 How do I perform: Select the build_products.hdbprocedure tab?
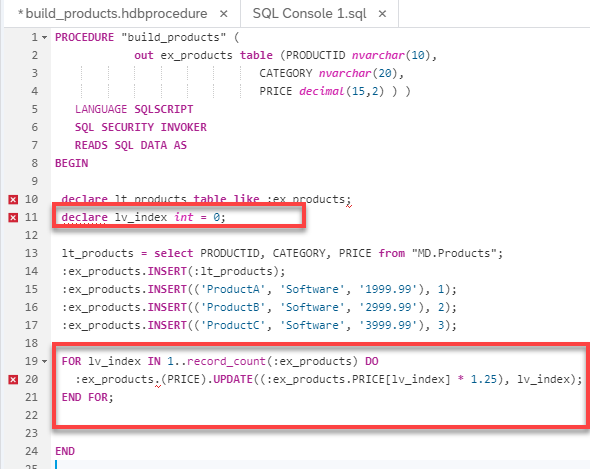pos(116,14)
